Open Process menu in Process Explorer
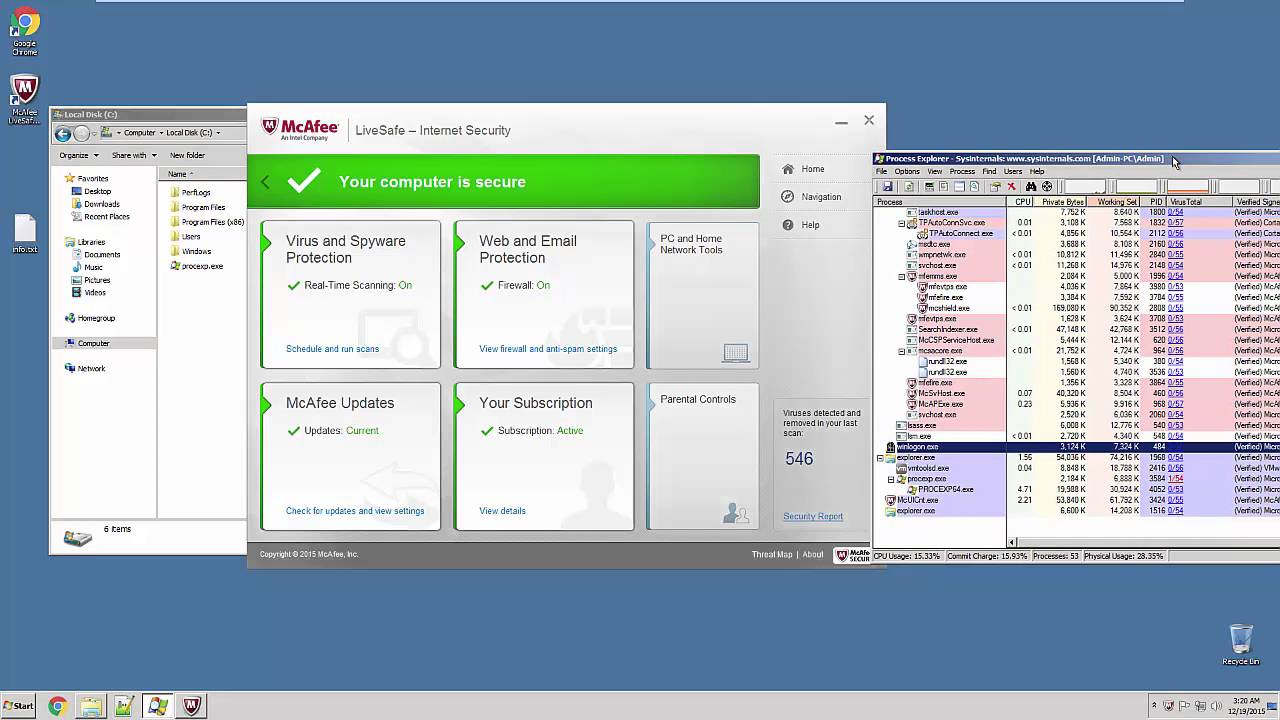This screenshot has width=1280, height=720. [x=962, y=171]
